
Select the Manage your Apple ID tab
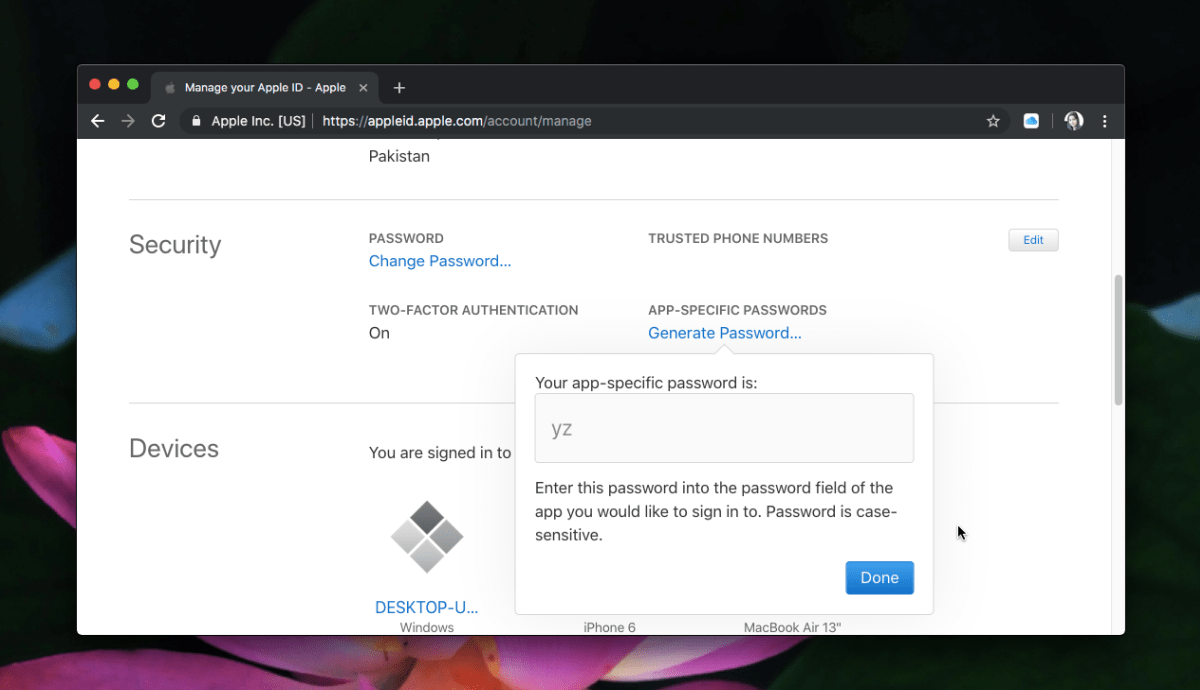click(265, 88)
